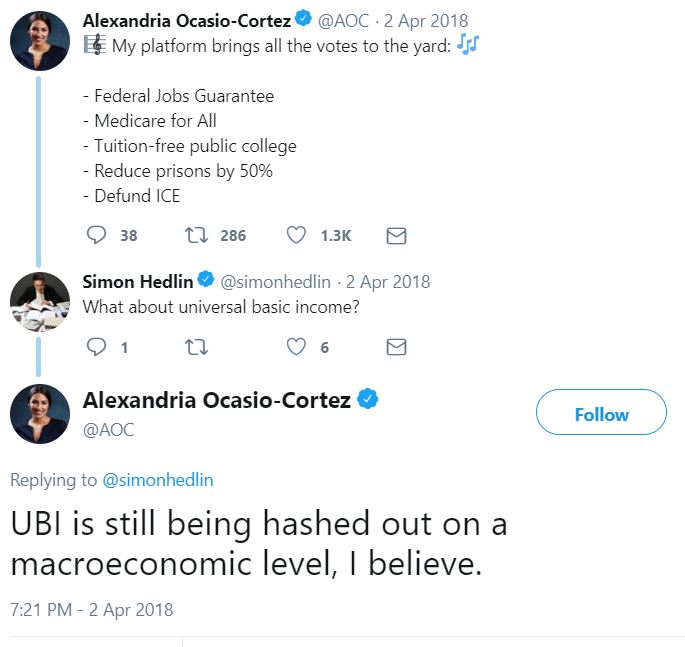Open Alexandria Ocasio-Cortez name on top tweet
Image resolution: width=685 pixels, height=647 pixels.
pyautogui.click(x=187, y=21)
